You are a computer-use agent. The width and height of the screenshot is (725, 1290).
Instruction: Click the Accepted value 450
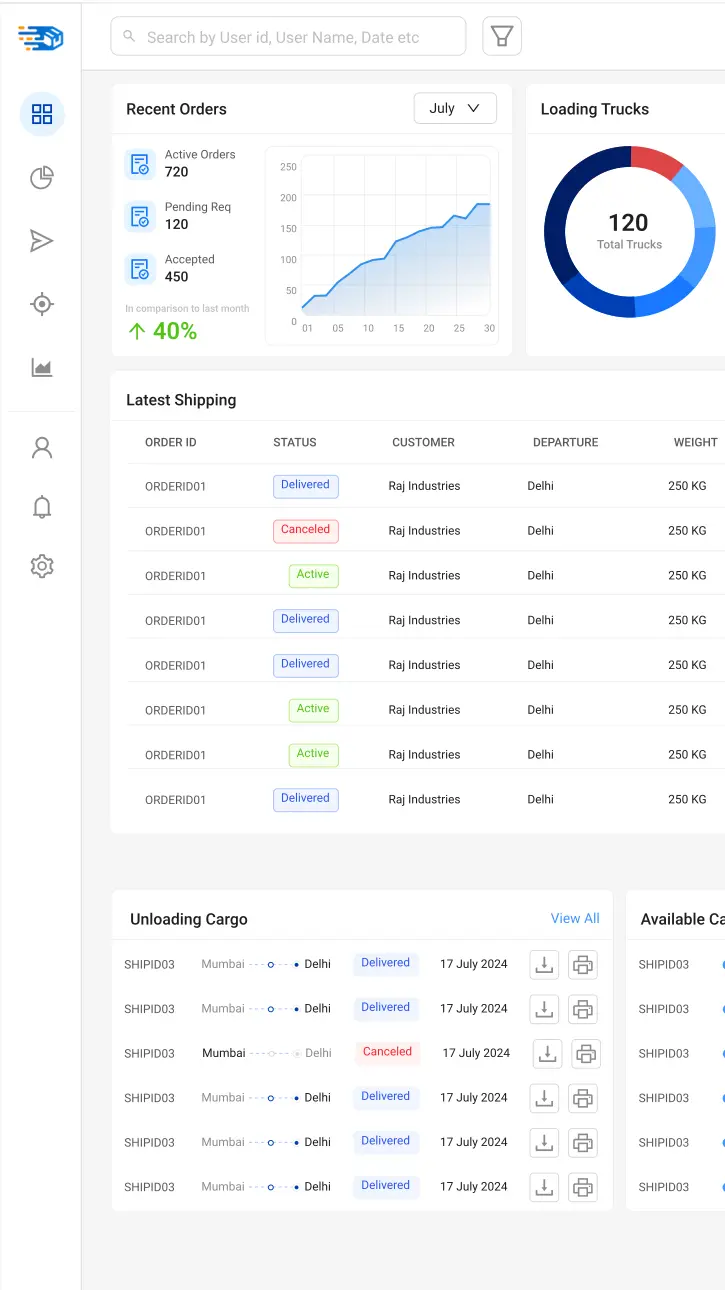point(177,277)
